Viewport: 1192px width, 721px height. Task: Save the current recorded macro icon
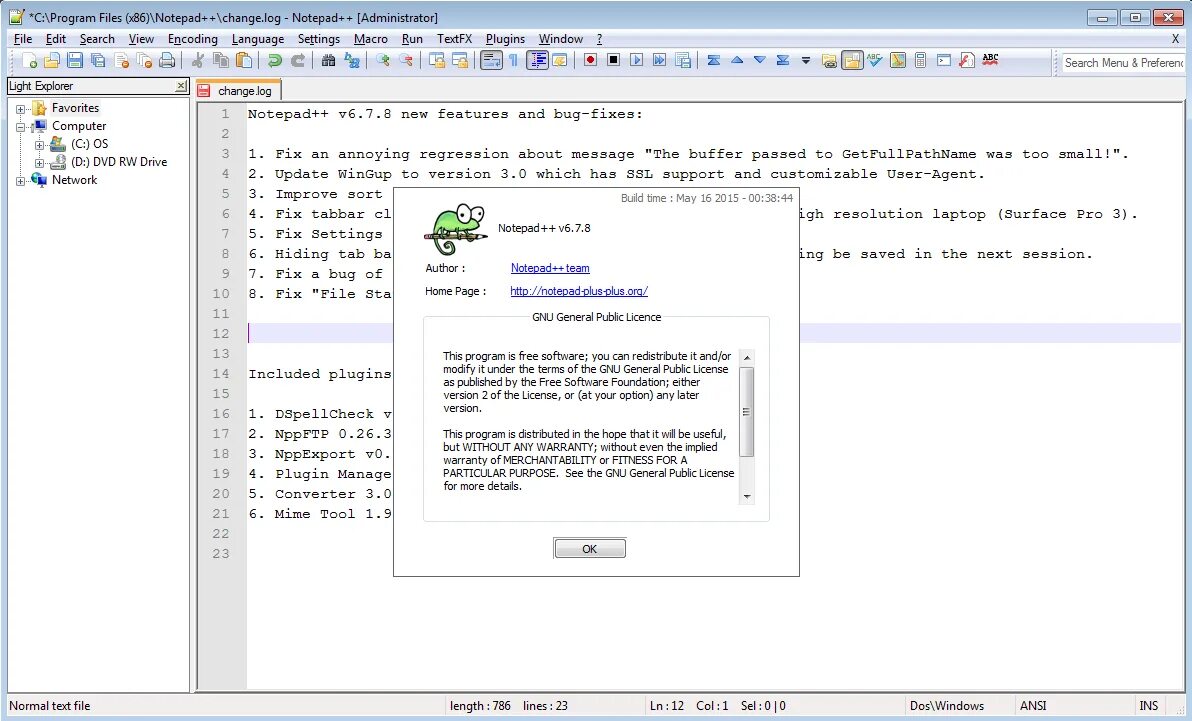[683, 60]
